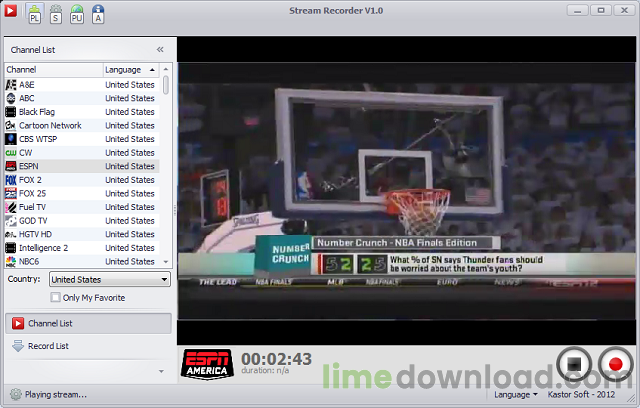The width and height of the screenshot is (640, 408).
Task: Expand the navigation pane options arrow
Action: (x=160, y=370)
